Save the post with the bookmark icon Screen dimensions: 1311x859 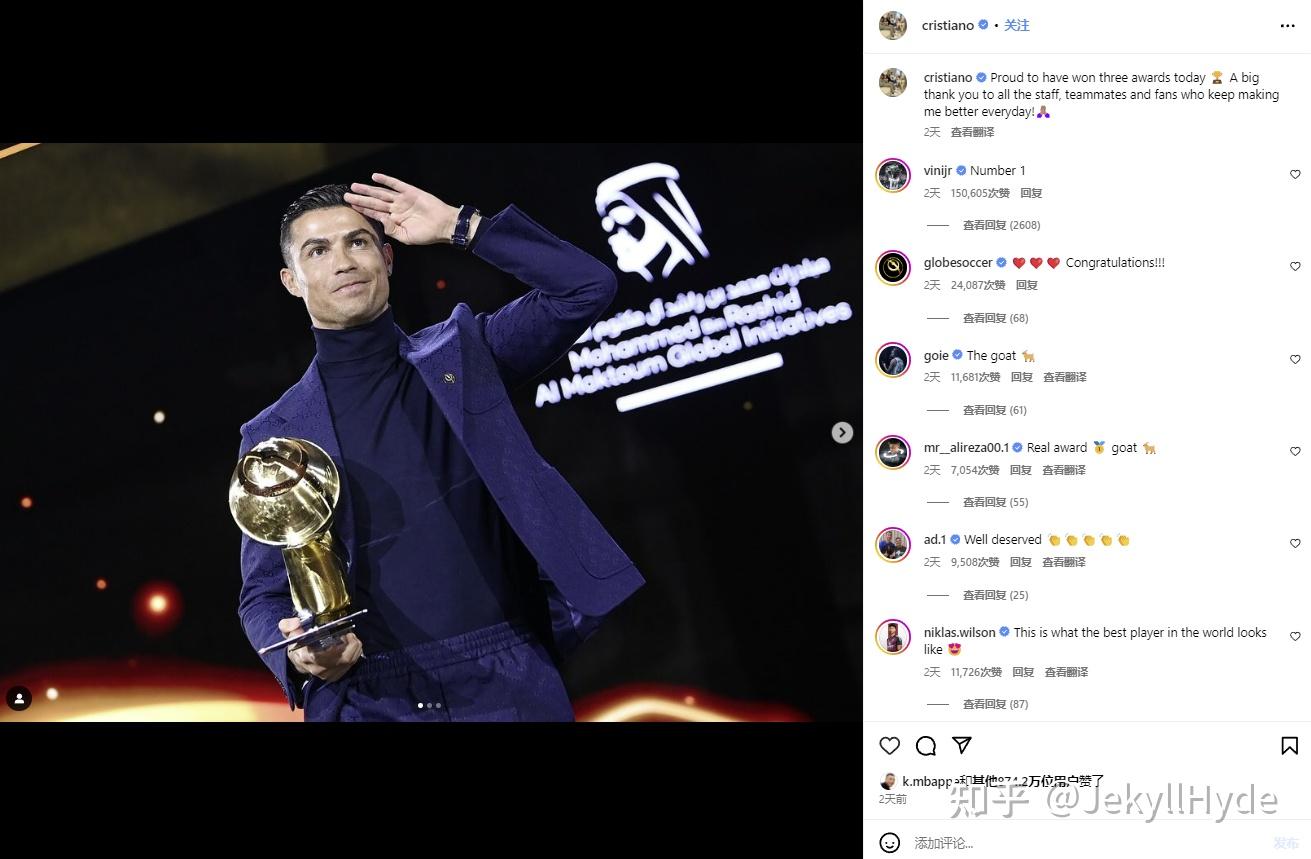1290,746
